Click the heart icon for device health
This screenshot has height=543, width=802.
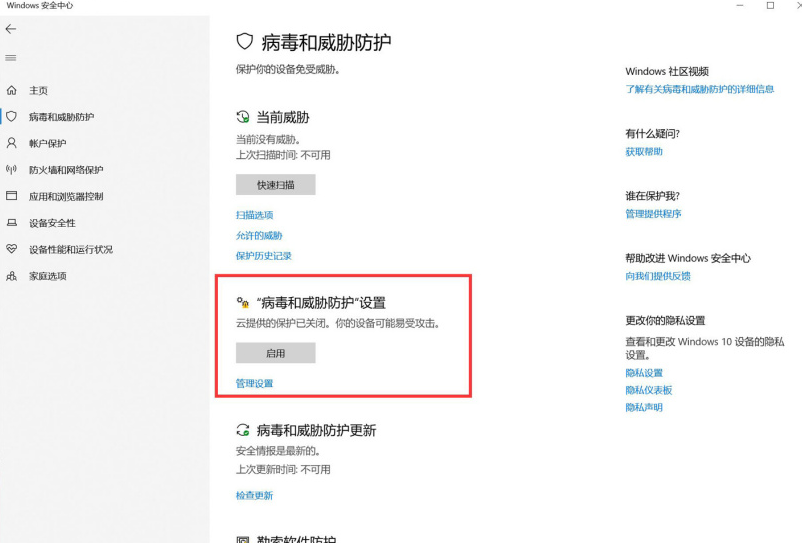[11, 249]
